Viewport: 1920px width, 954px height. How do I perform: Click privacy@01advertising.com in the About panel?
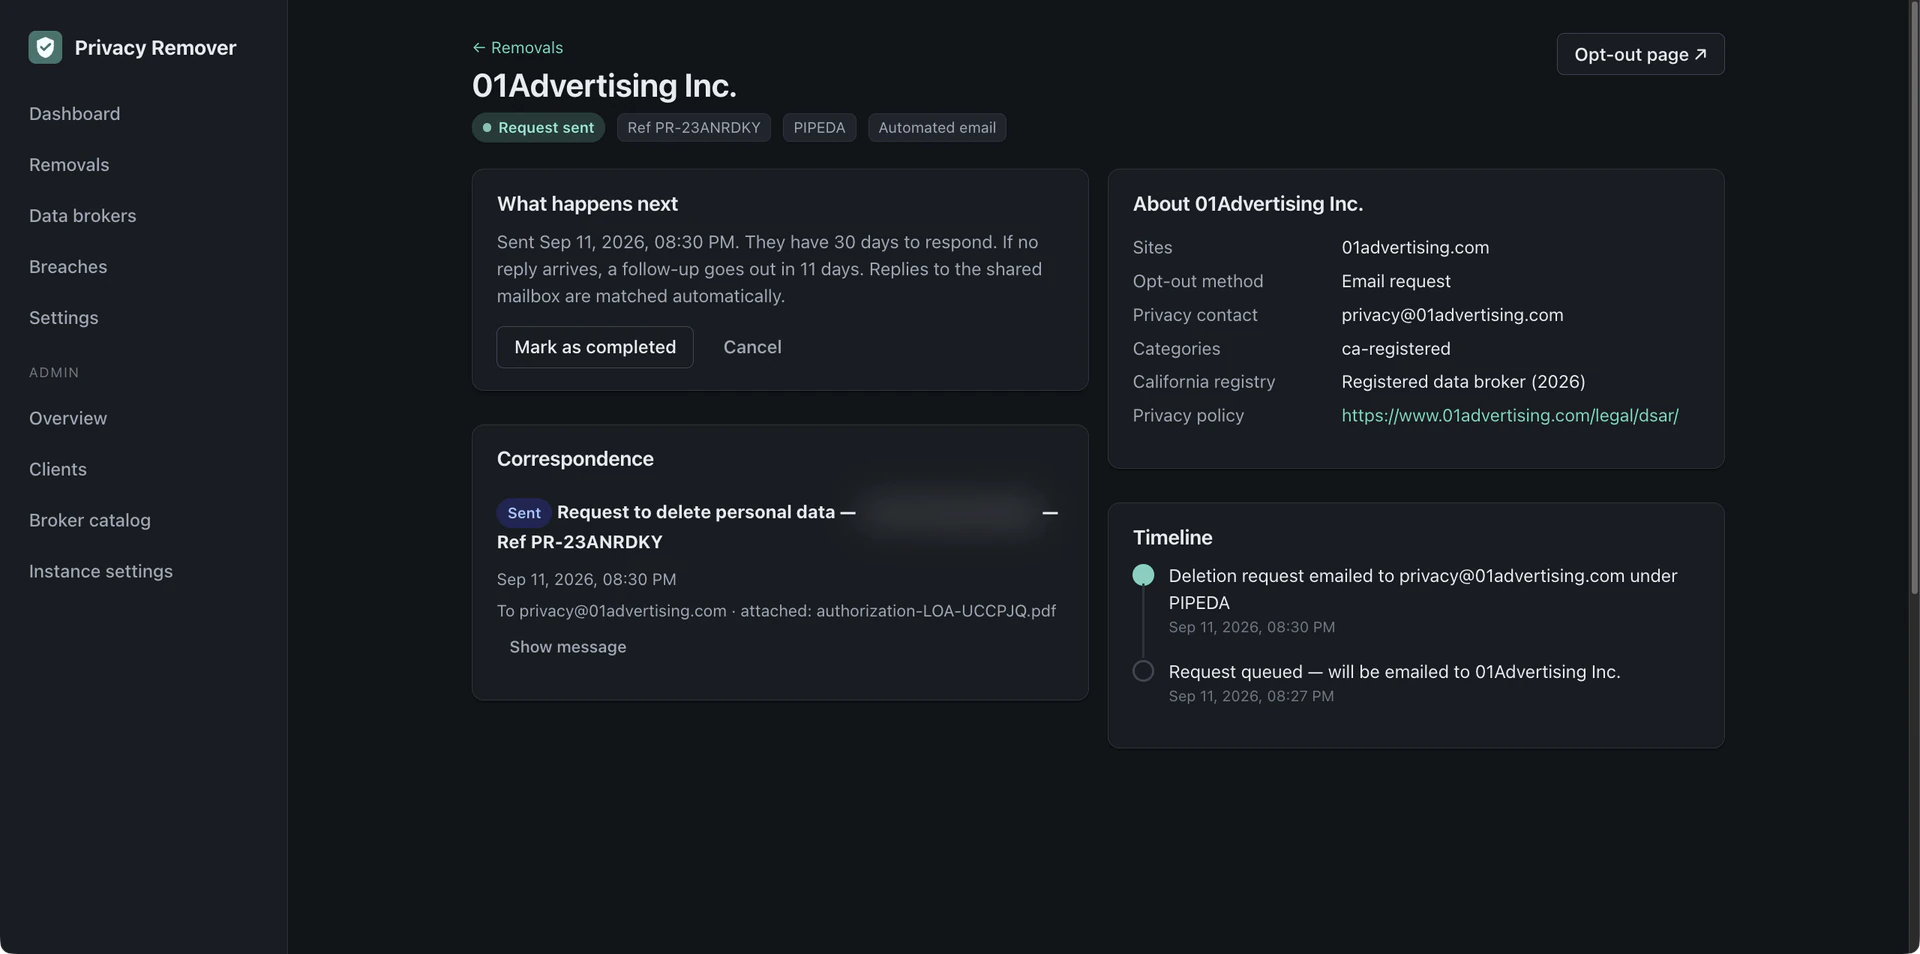point(1452,315)
